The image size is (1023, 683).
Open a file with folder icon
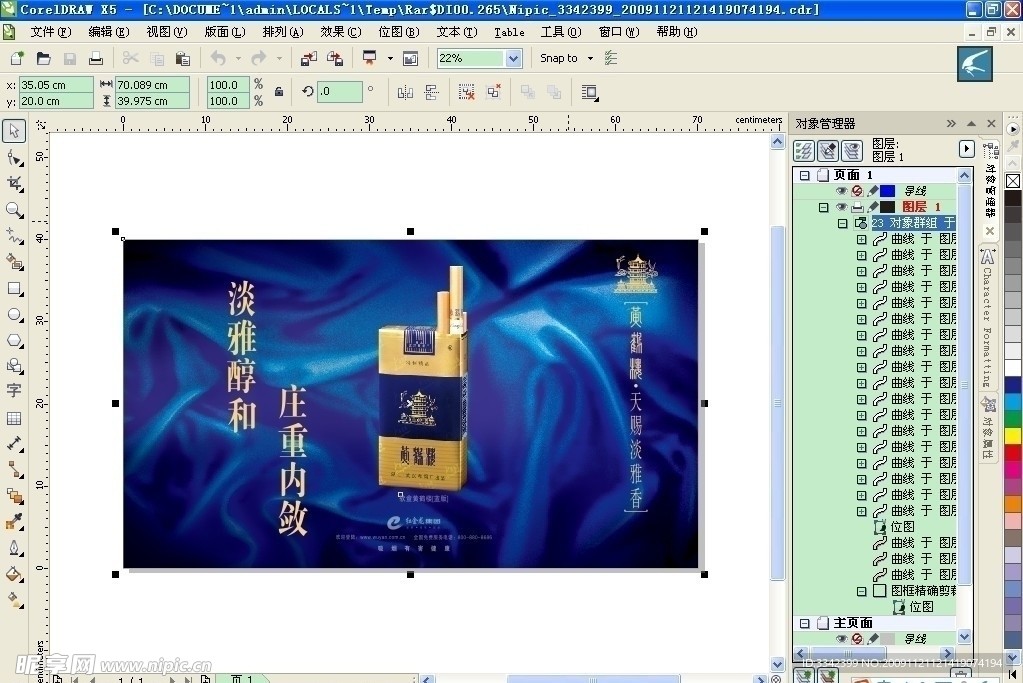44,58
